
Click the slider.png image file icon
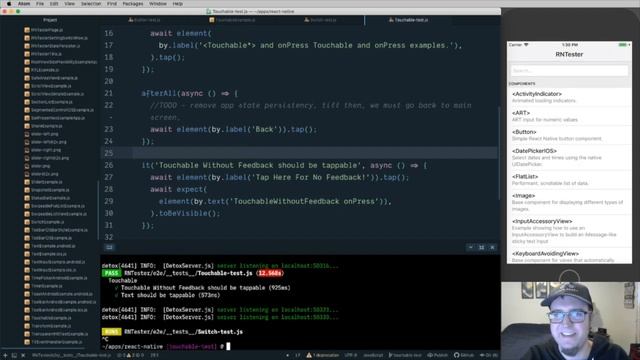[27, 166]
